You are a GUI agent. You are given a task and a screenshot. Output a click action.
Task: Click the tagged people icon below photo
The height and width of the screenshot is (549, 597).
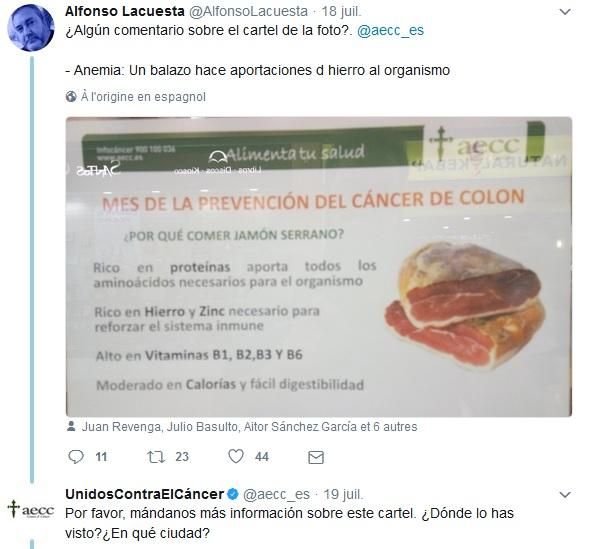[x=71, y=426]
